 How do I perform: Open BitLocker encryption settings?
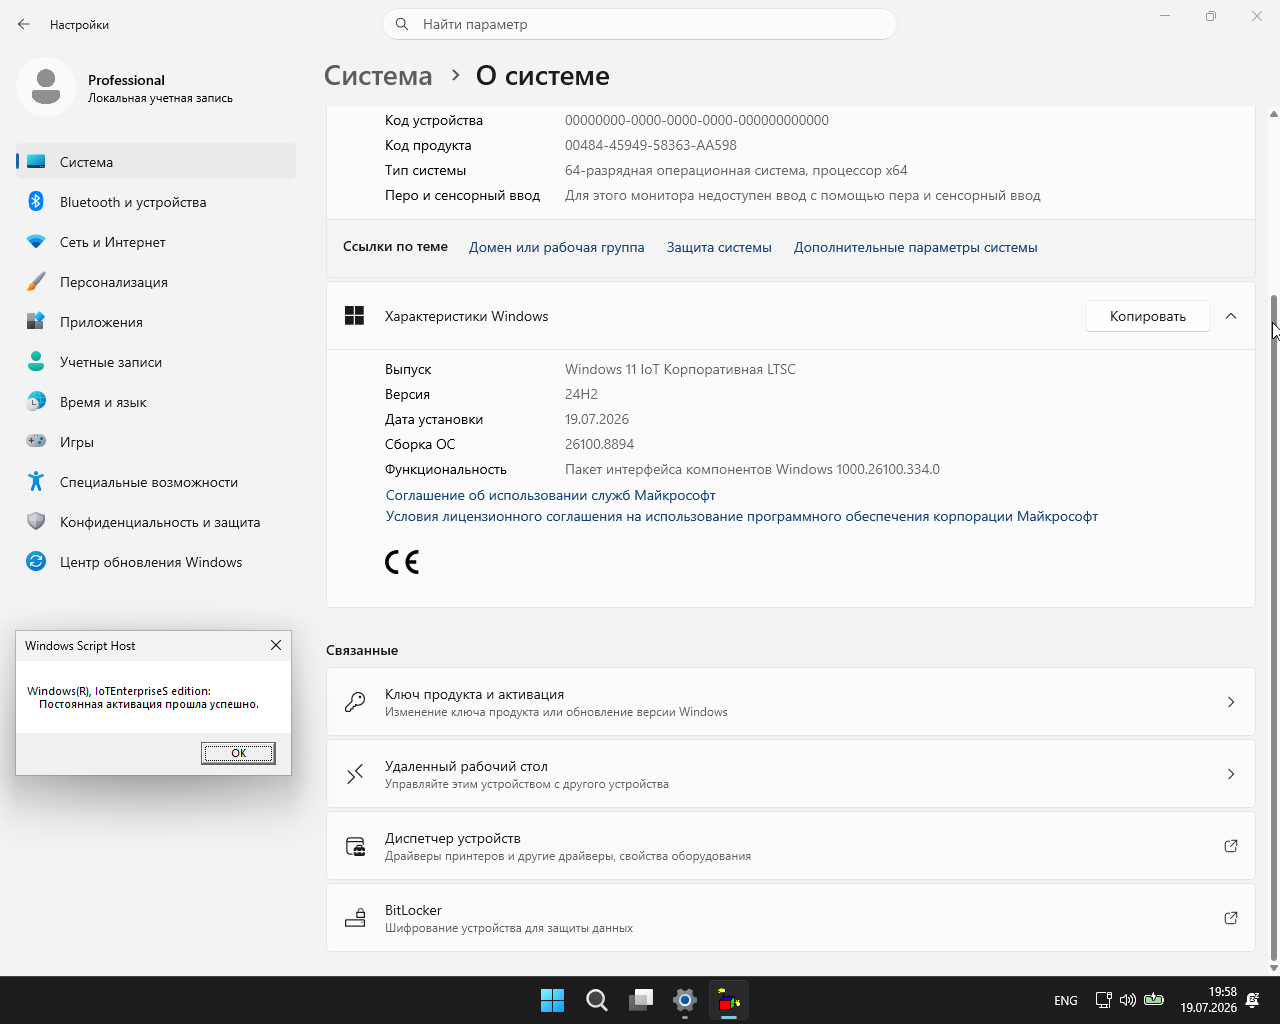coord(790,918)
